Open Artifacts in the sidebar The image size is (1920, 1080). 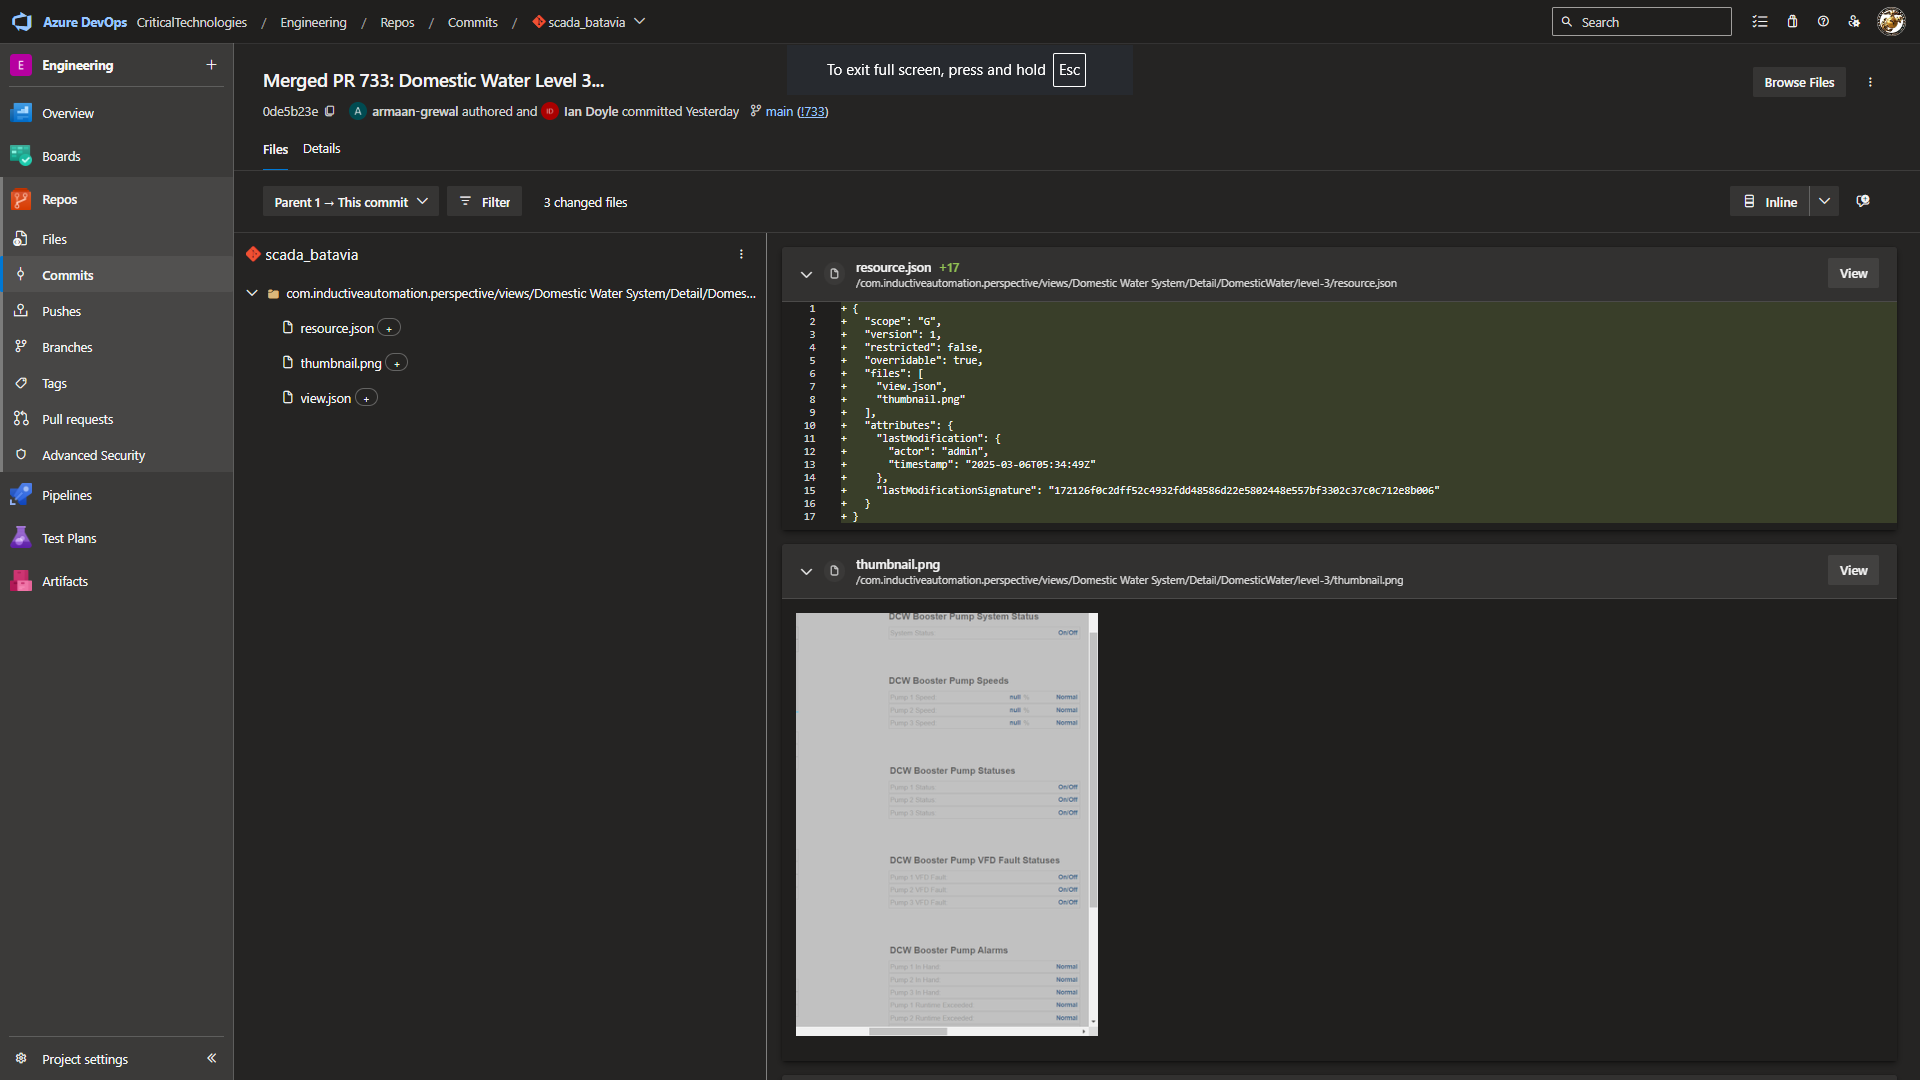click(x=65, y=581)
